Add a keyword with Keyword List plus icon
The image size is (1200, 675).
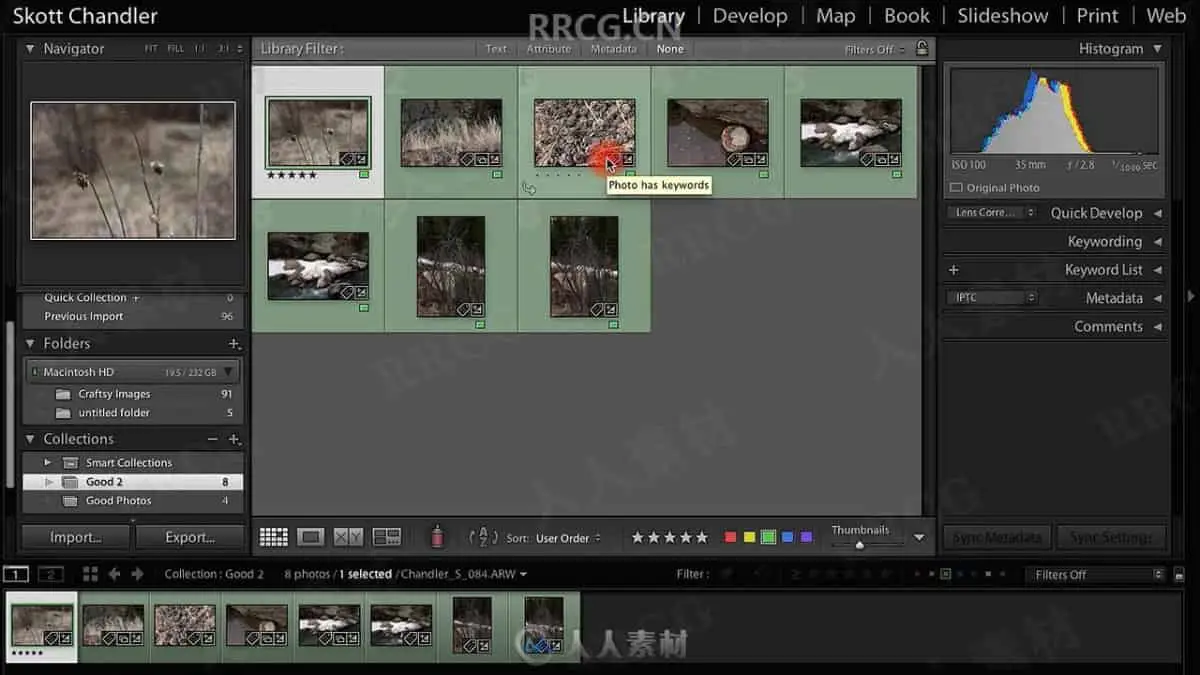[954, 270]
